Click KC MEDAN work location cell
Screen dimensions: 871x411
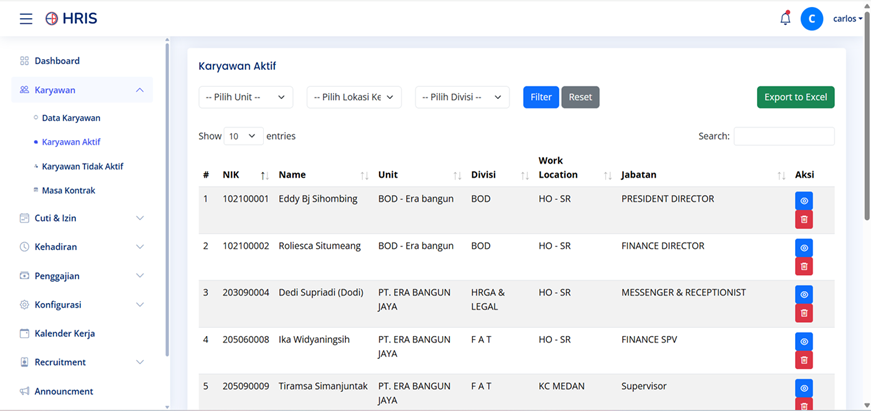[x=562, y=386]
